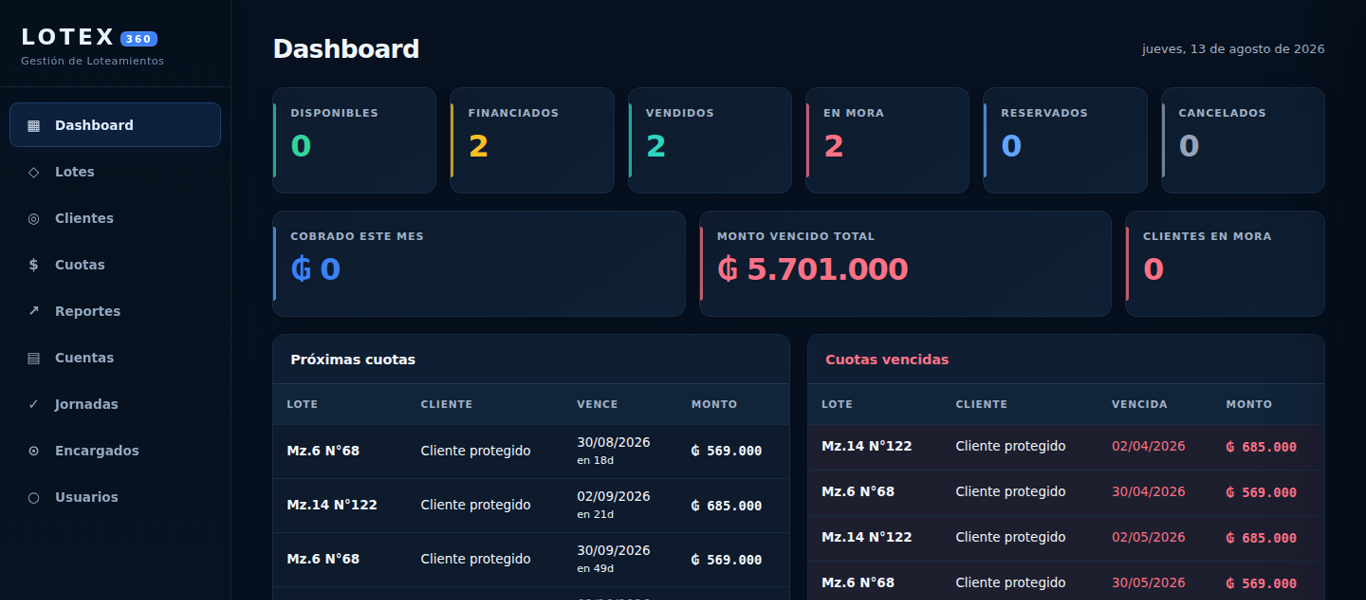The height and width of the screenshot is (600, 1366).
Task: Select Cuentas in the sidebar
Action: click(x=115, y=358)
